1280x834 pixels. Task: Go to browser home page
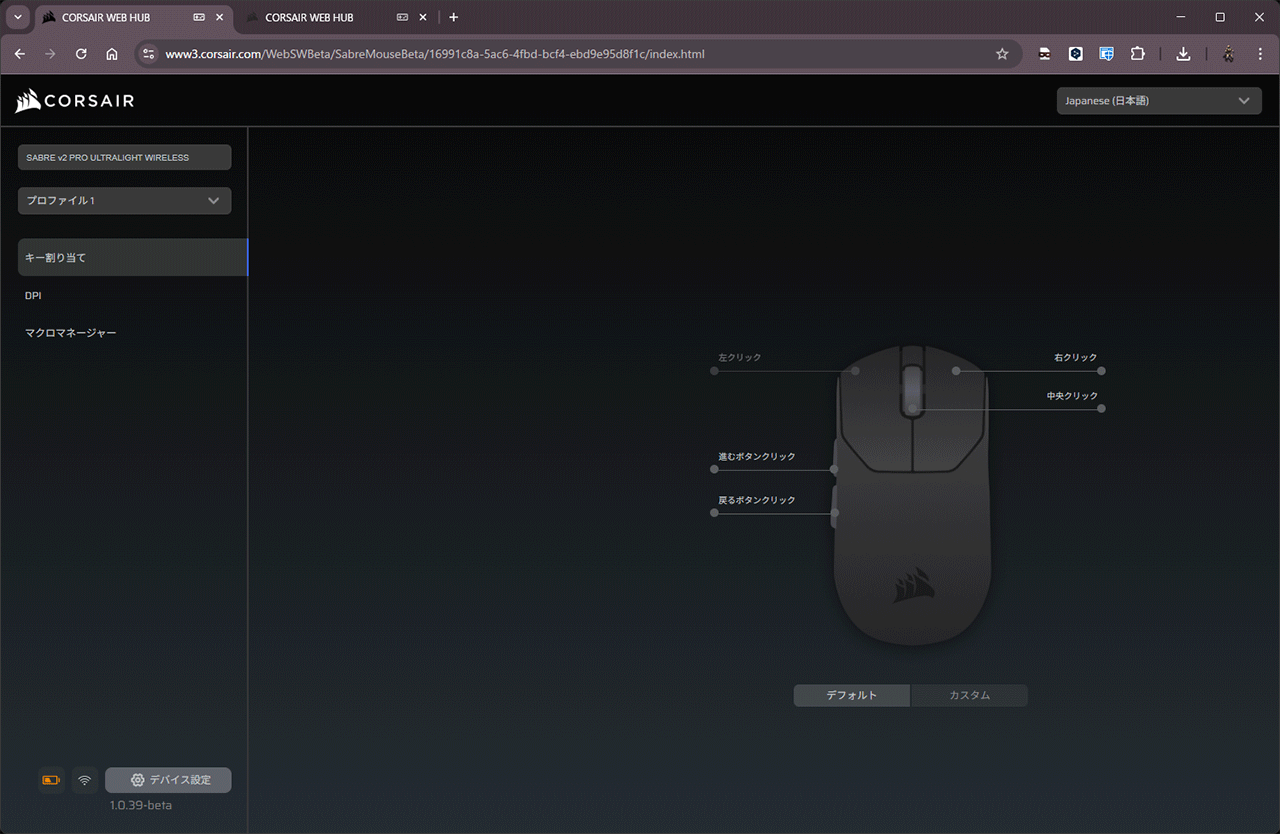(x=112, y=54)
